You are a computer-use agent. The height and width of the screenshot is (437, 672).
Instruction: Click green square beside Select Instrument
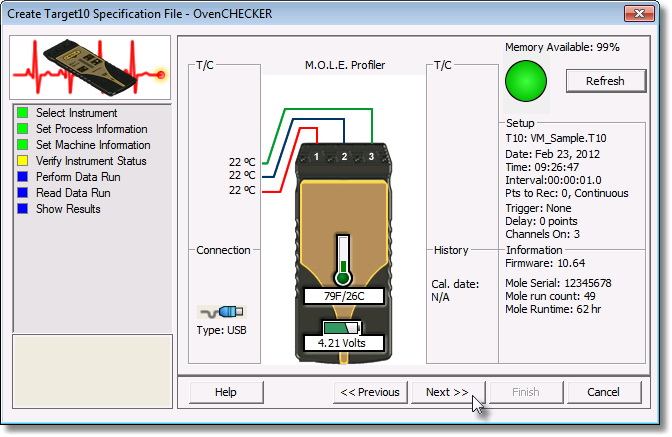tap(22, 113)
